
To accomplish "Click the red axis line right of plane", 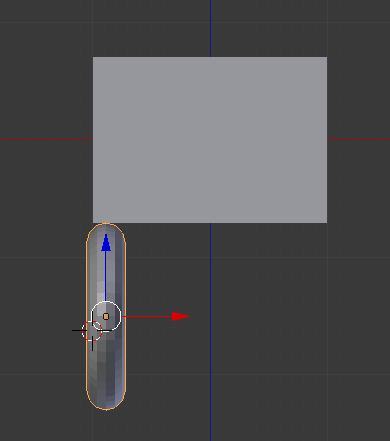I will click(358, 139).
